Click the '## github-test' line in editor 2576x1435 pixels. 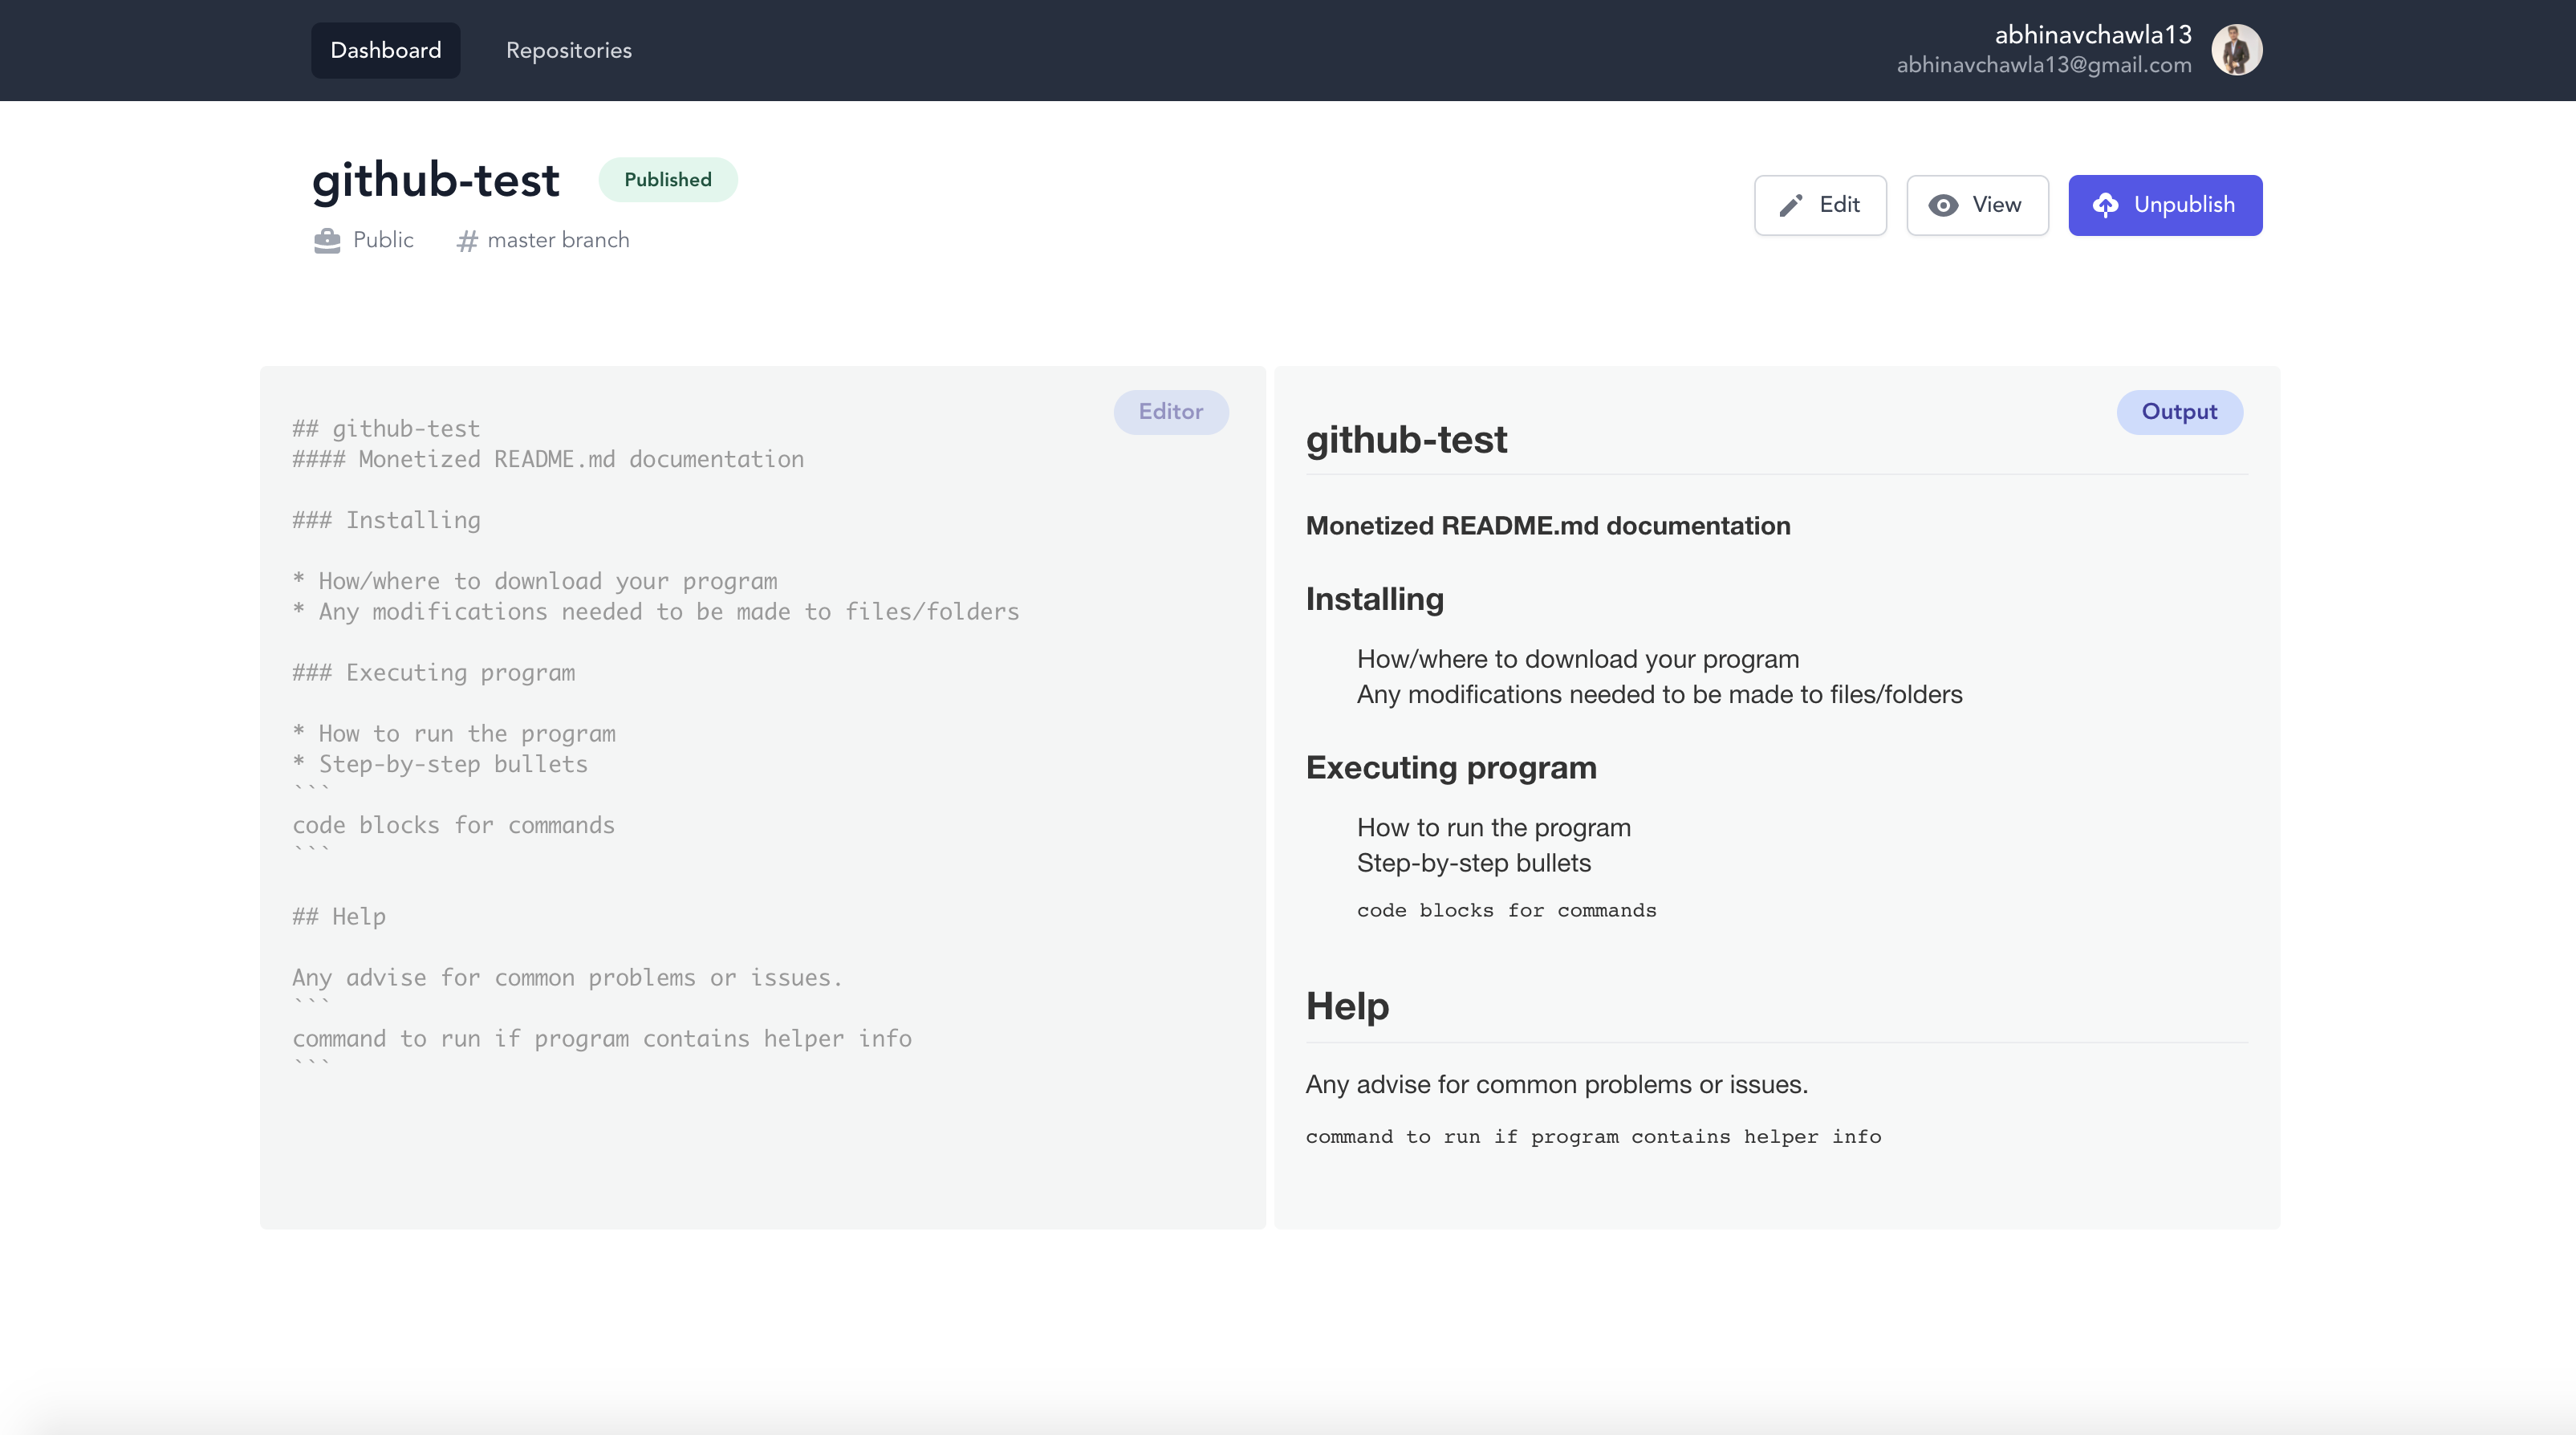pyautogui.click(x=386, y=429)
